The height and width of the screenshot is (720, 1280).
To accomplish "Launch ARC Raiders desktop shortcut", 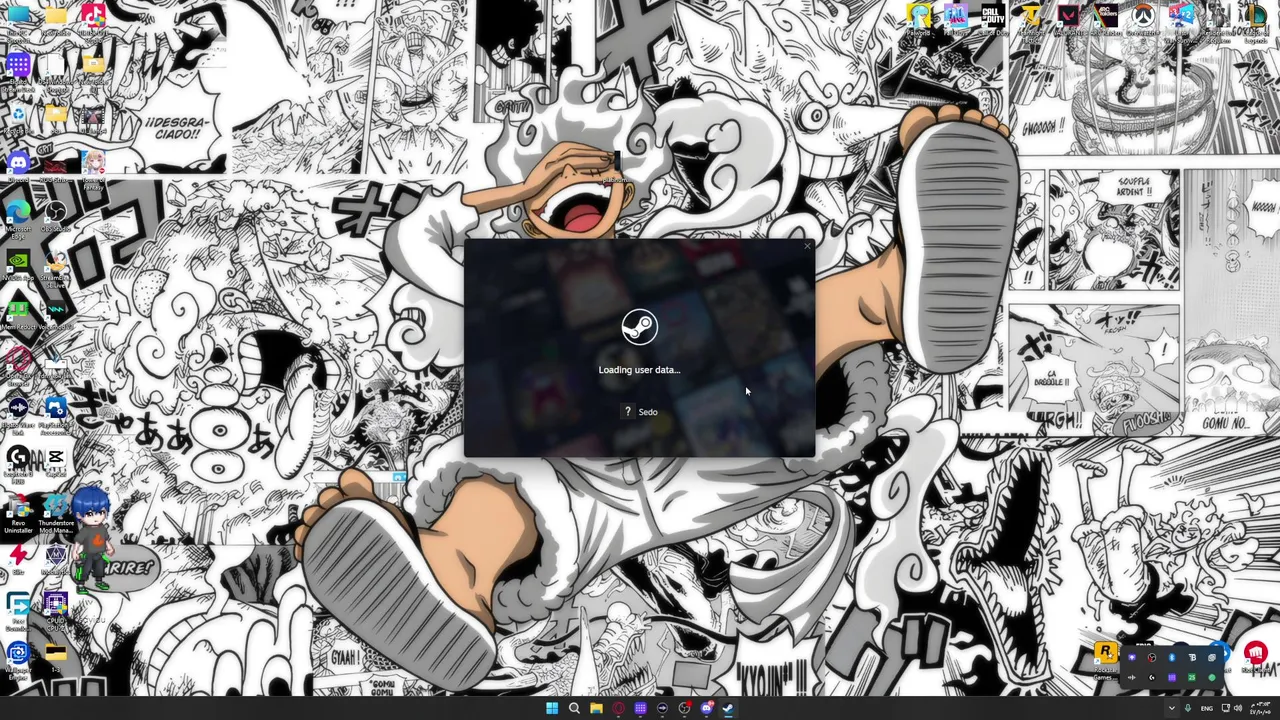I will pos(1105,18).
